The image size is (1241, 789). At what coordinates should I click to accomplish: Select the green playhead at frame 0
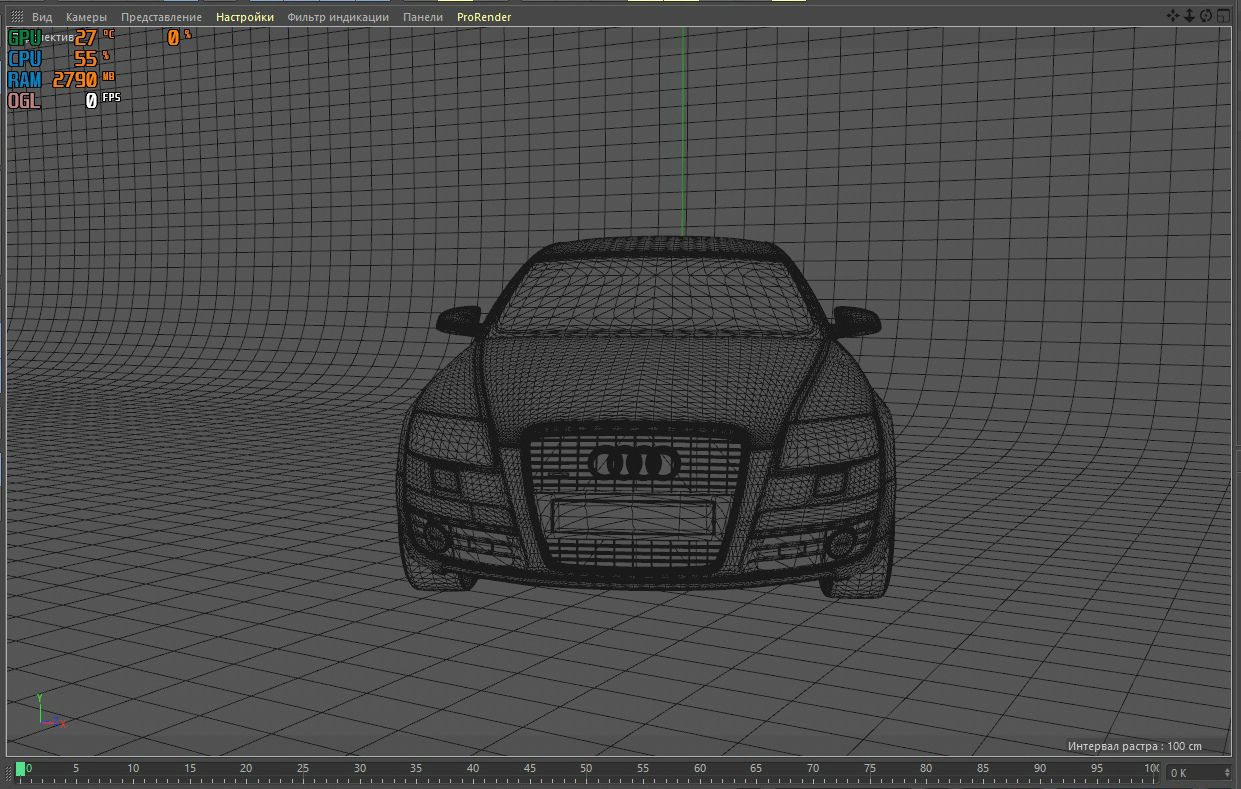pyautogui.click(x=21, y=769)
